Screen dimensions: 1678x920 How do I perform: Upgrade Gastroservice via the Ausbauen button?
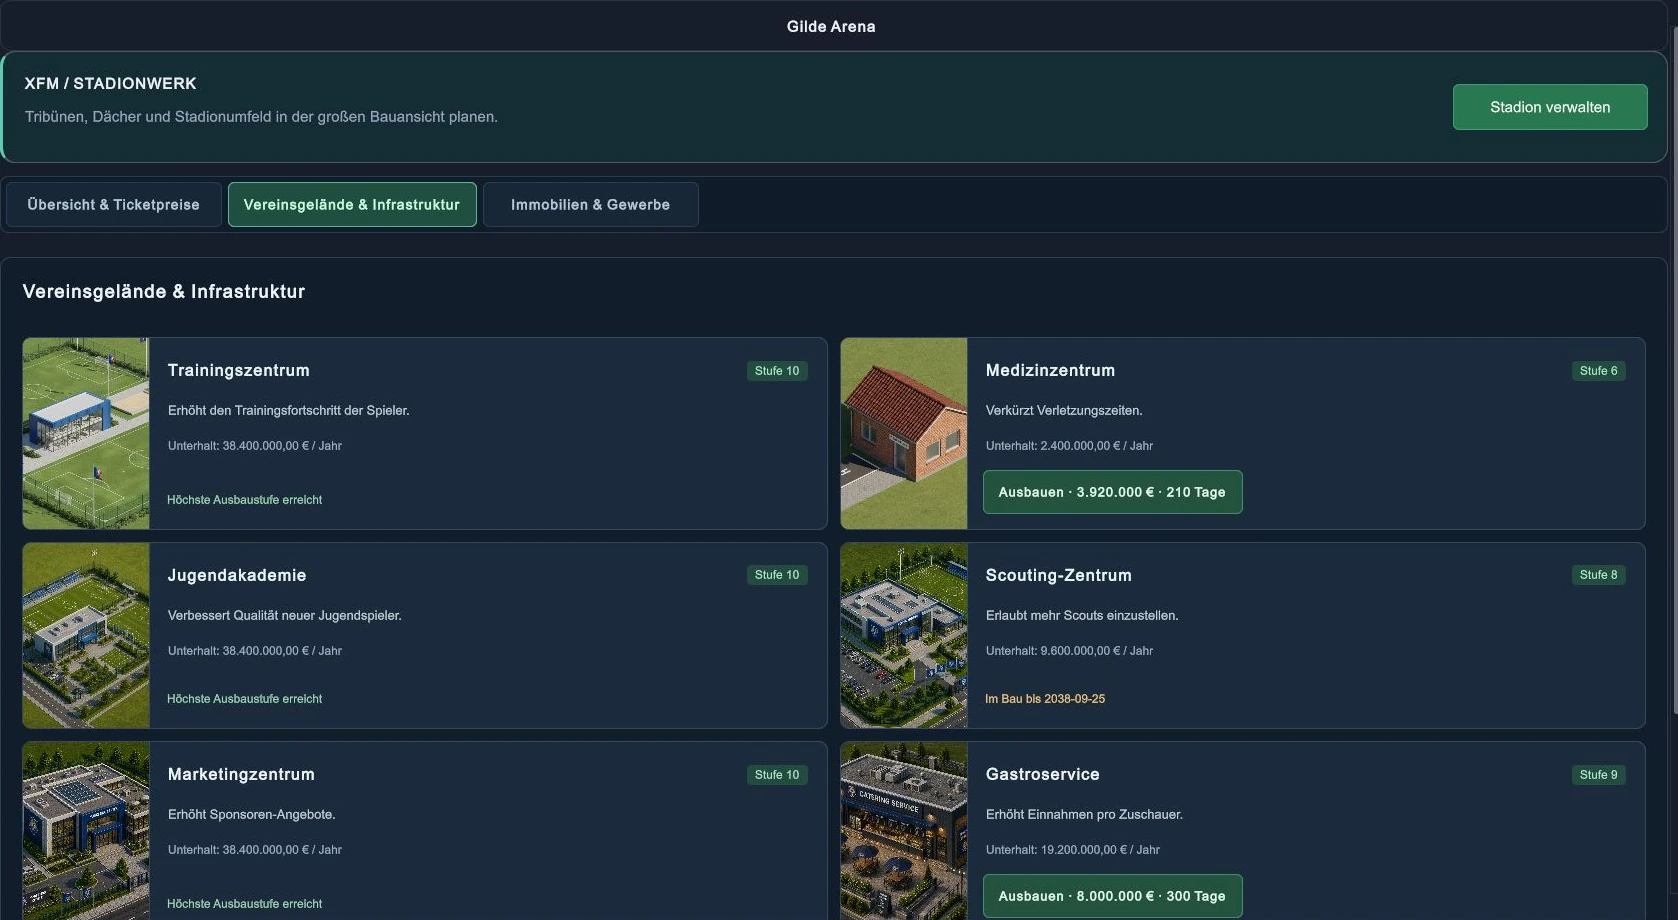tap(1112, 896)
